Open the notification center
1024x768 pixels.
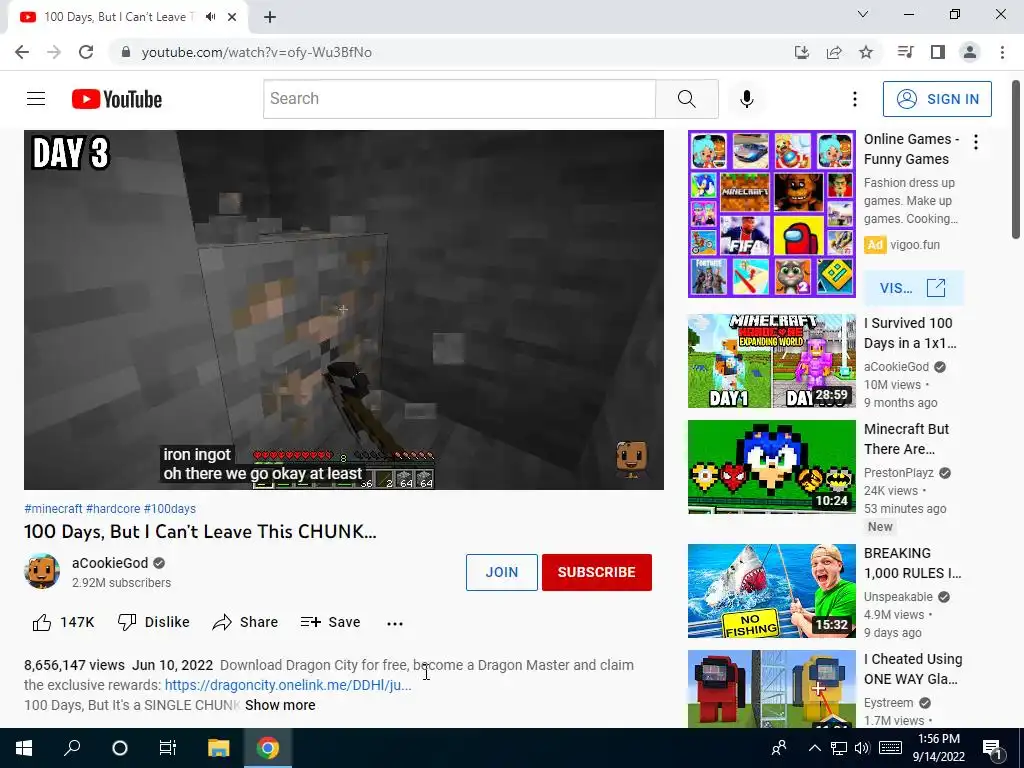pos(992,749)
